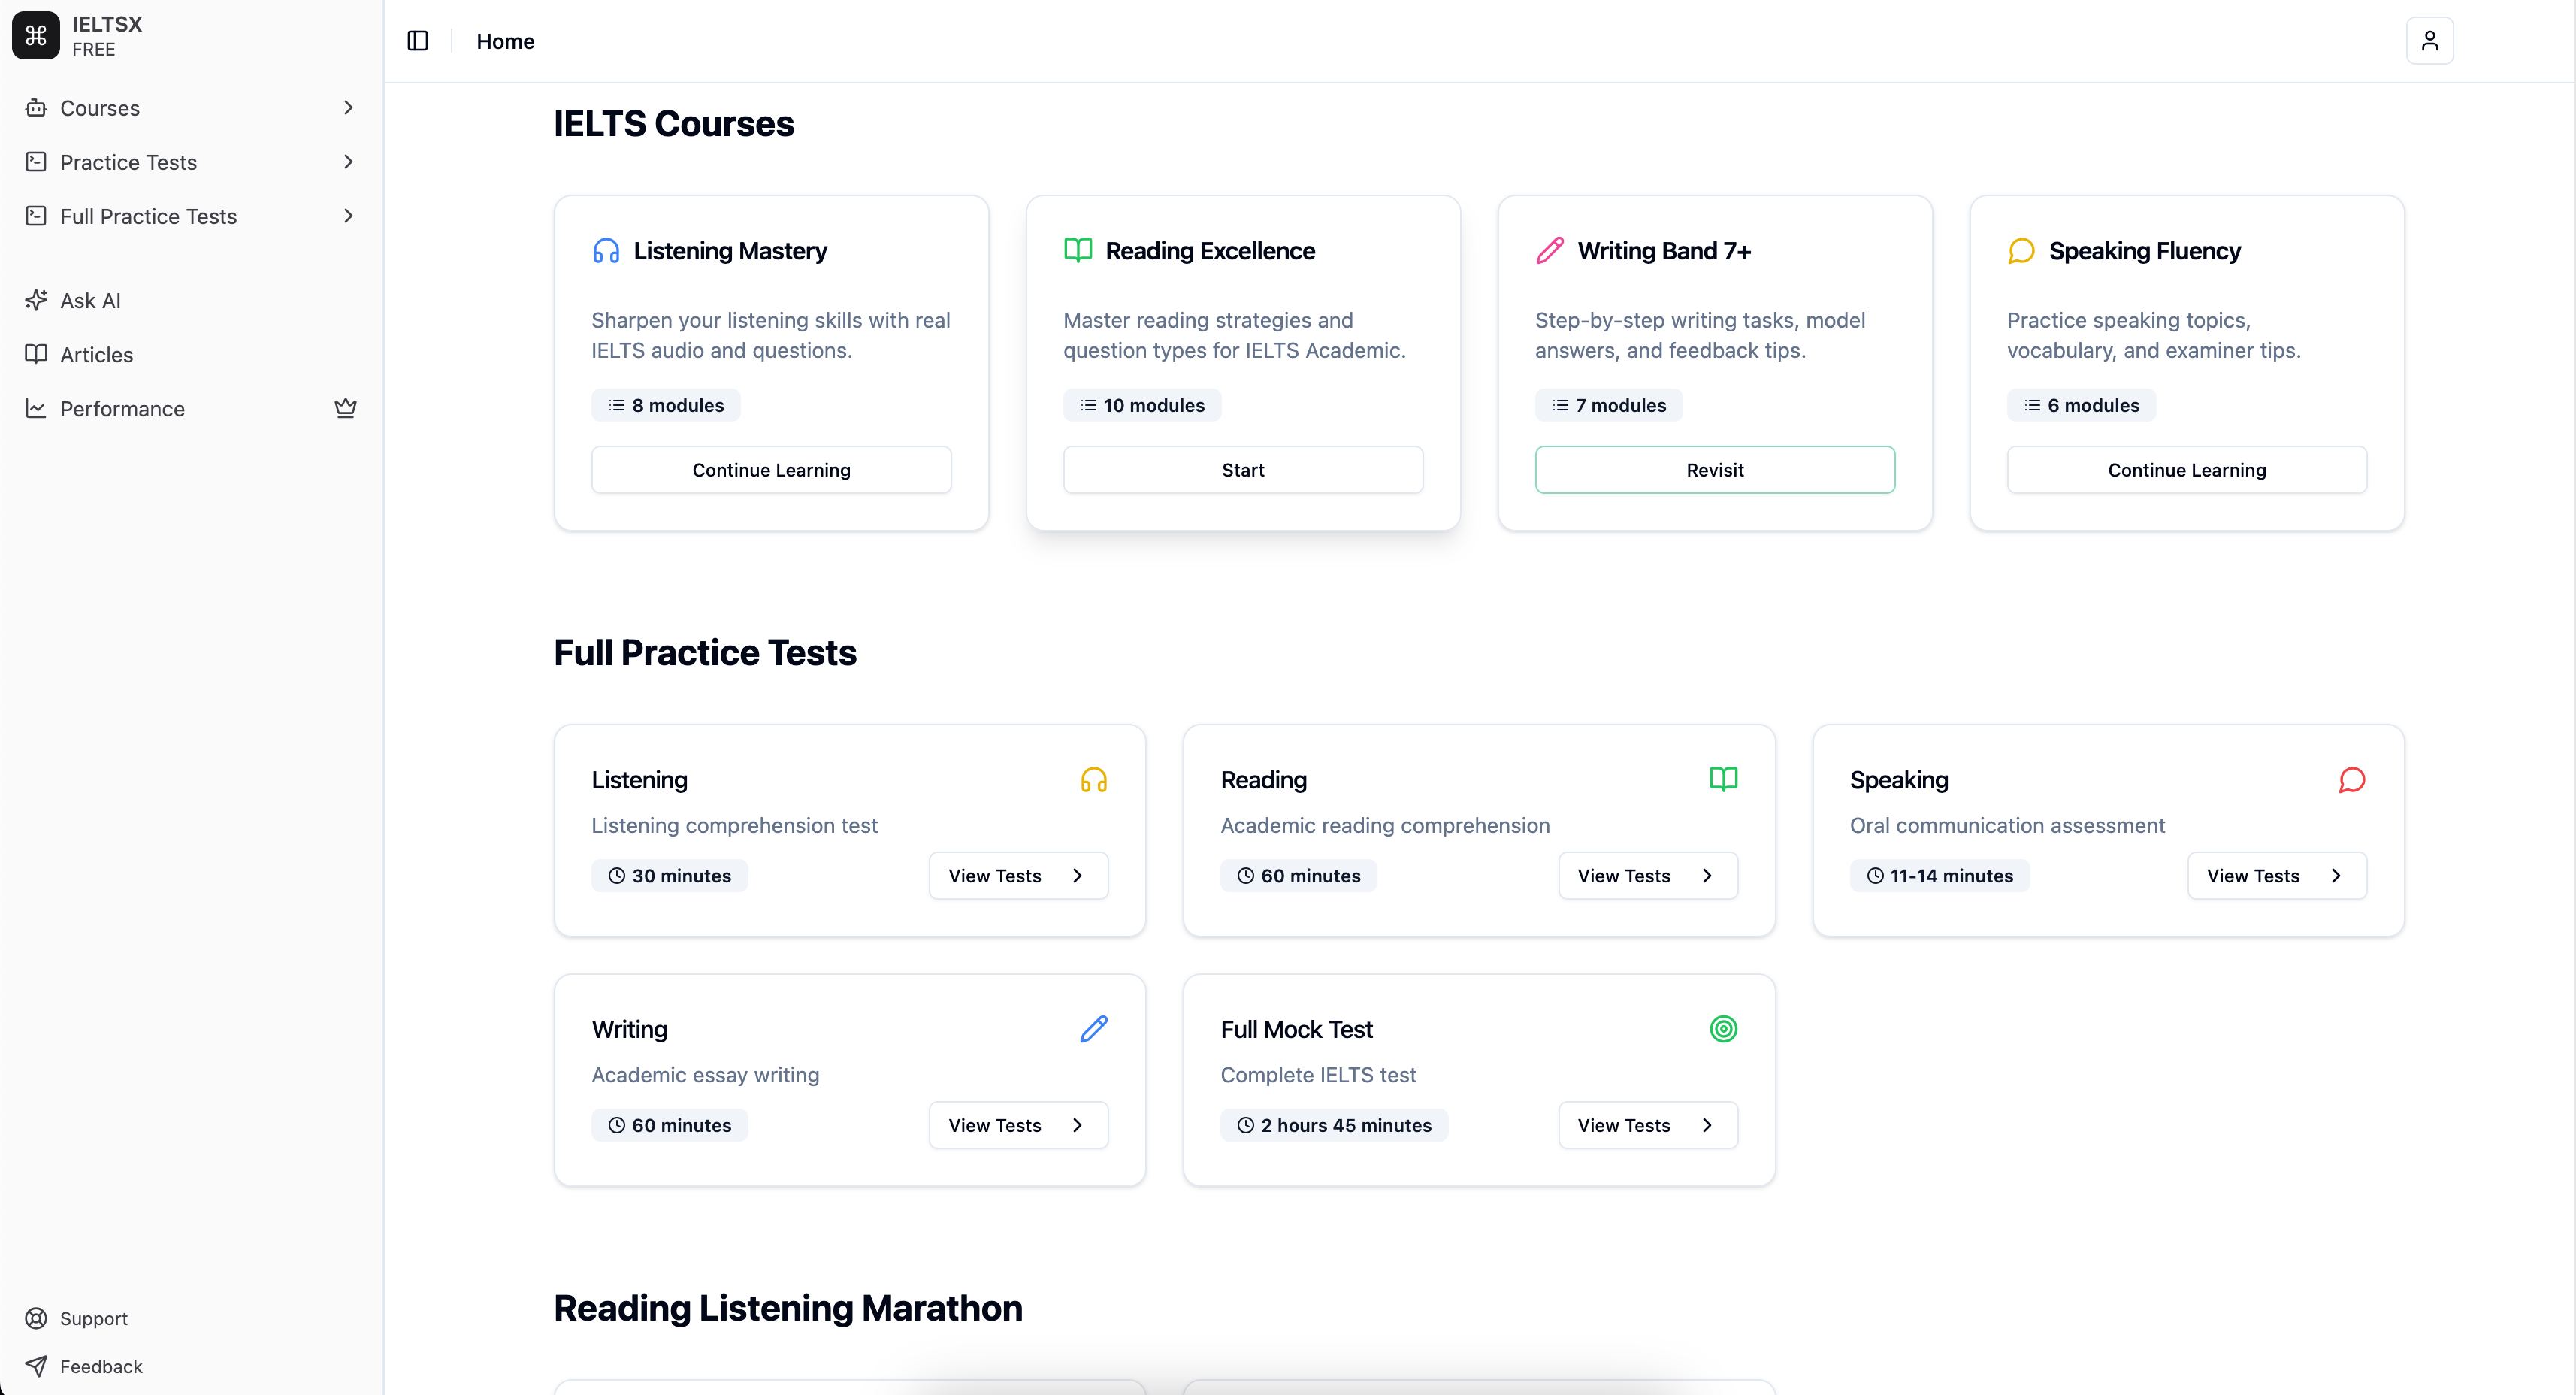2576x1395 pixels.
Task: Click the target icon on Full Mock Test
Action: point(1723,1028)
